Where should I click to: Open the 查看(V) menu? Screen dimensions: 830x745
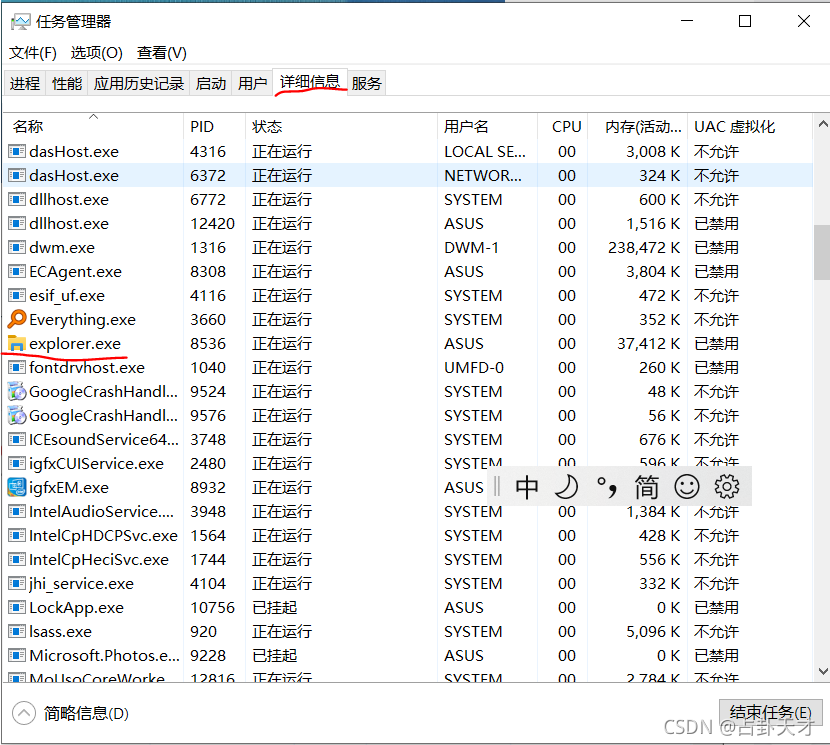click(161, 53)
